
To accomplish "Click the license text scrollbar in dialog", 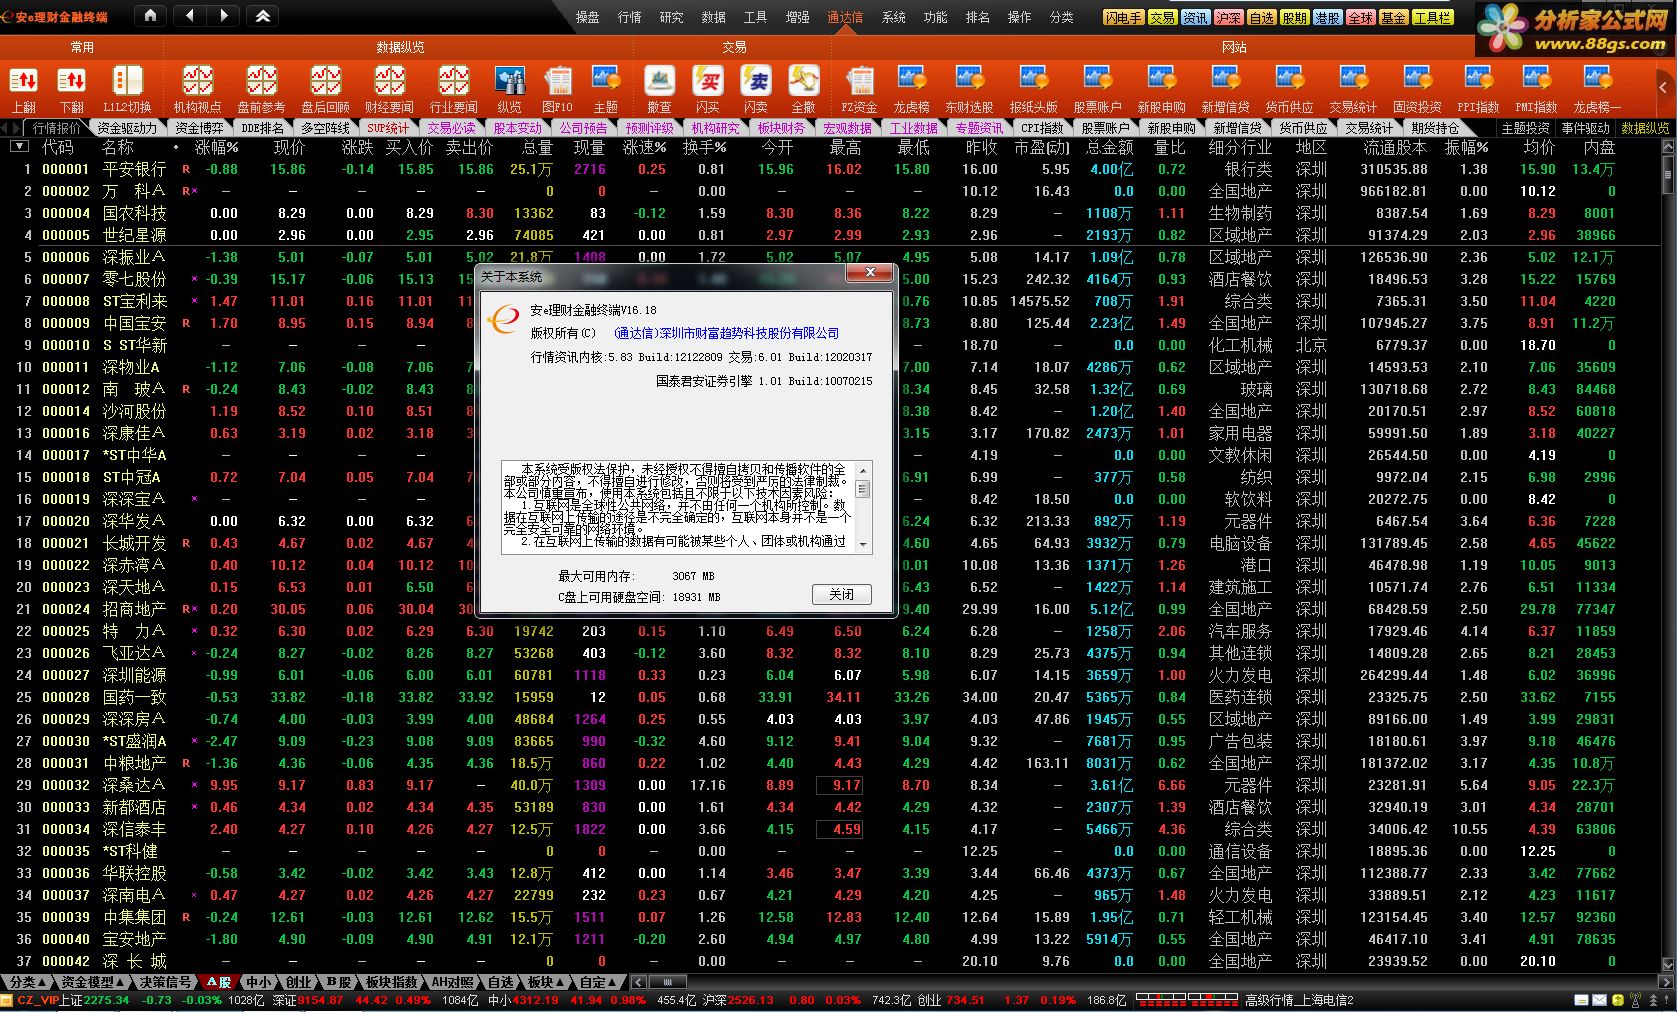I will (863, 507).
